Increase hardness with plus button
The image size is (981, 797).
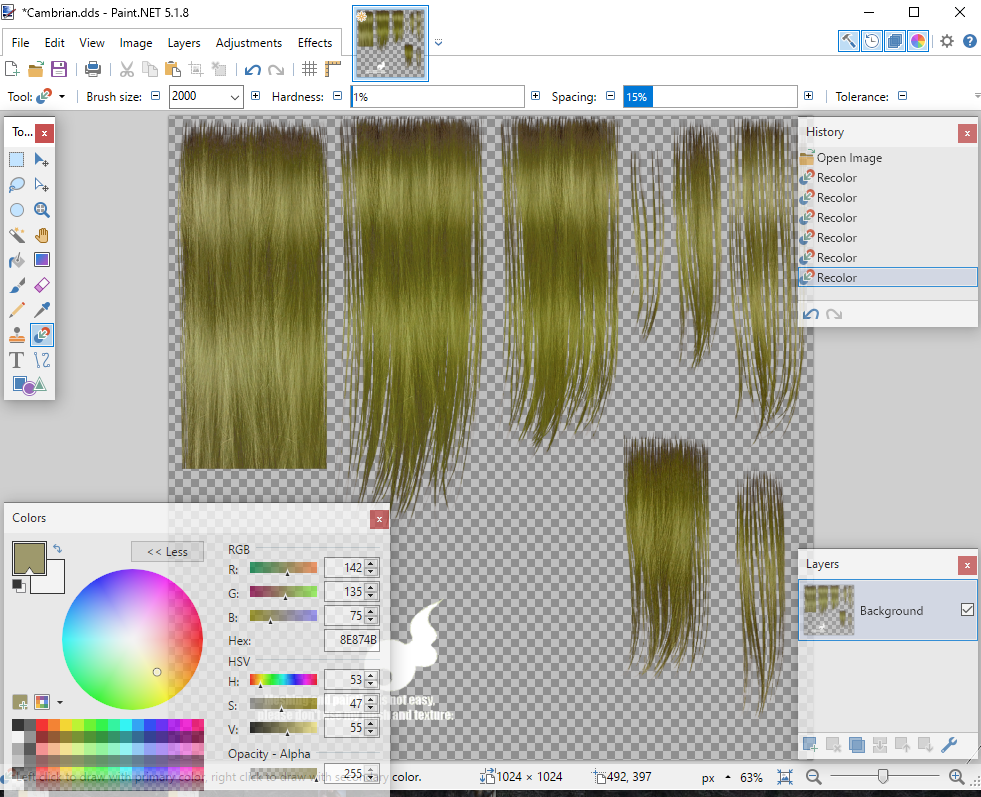[x=536, y=96]
